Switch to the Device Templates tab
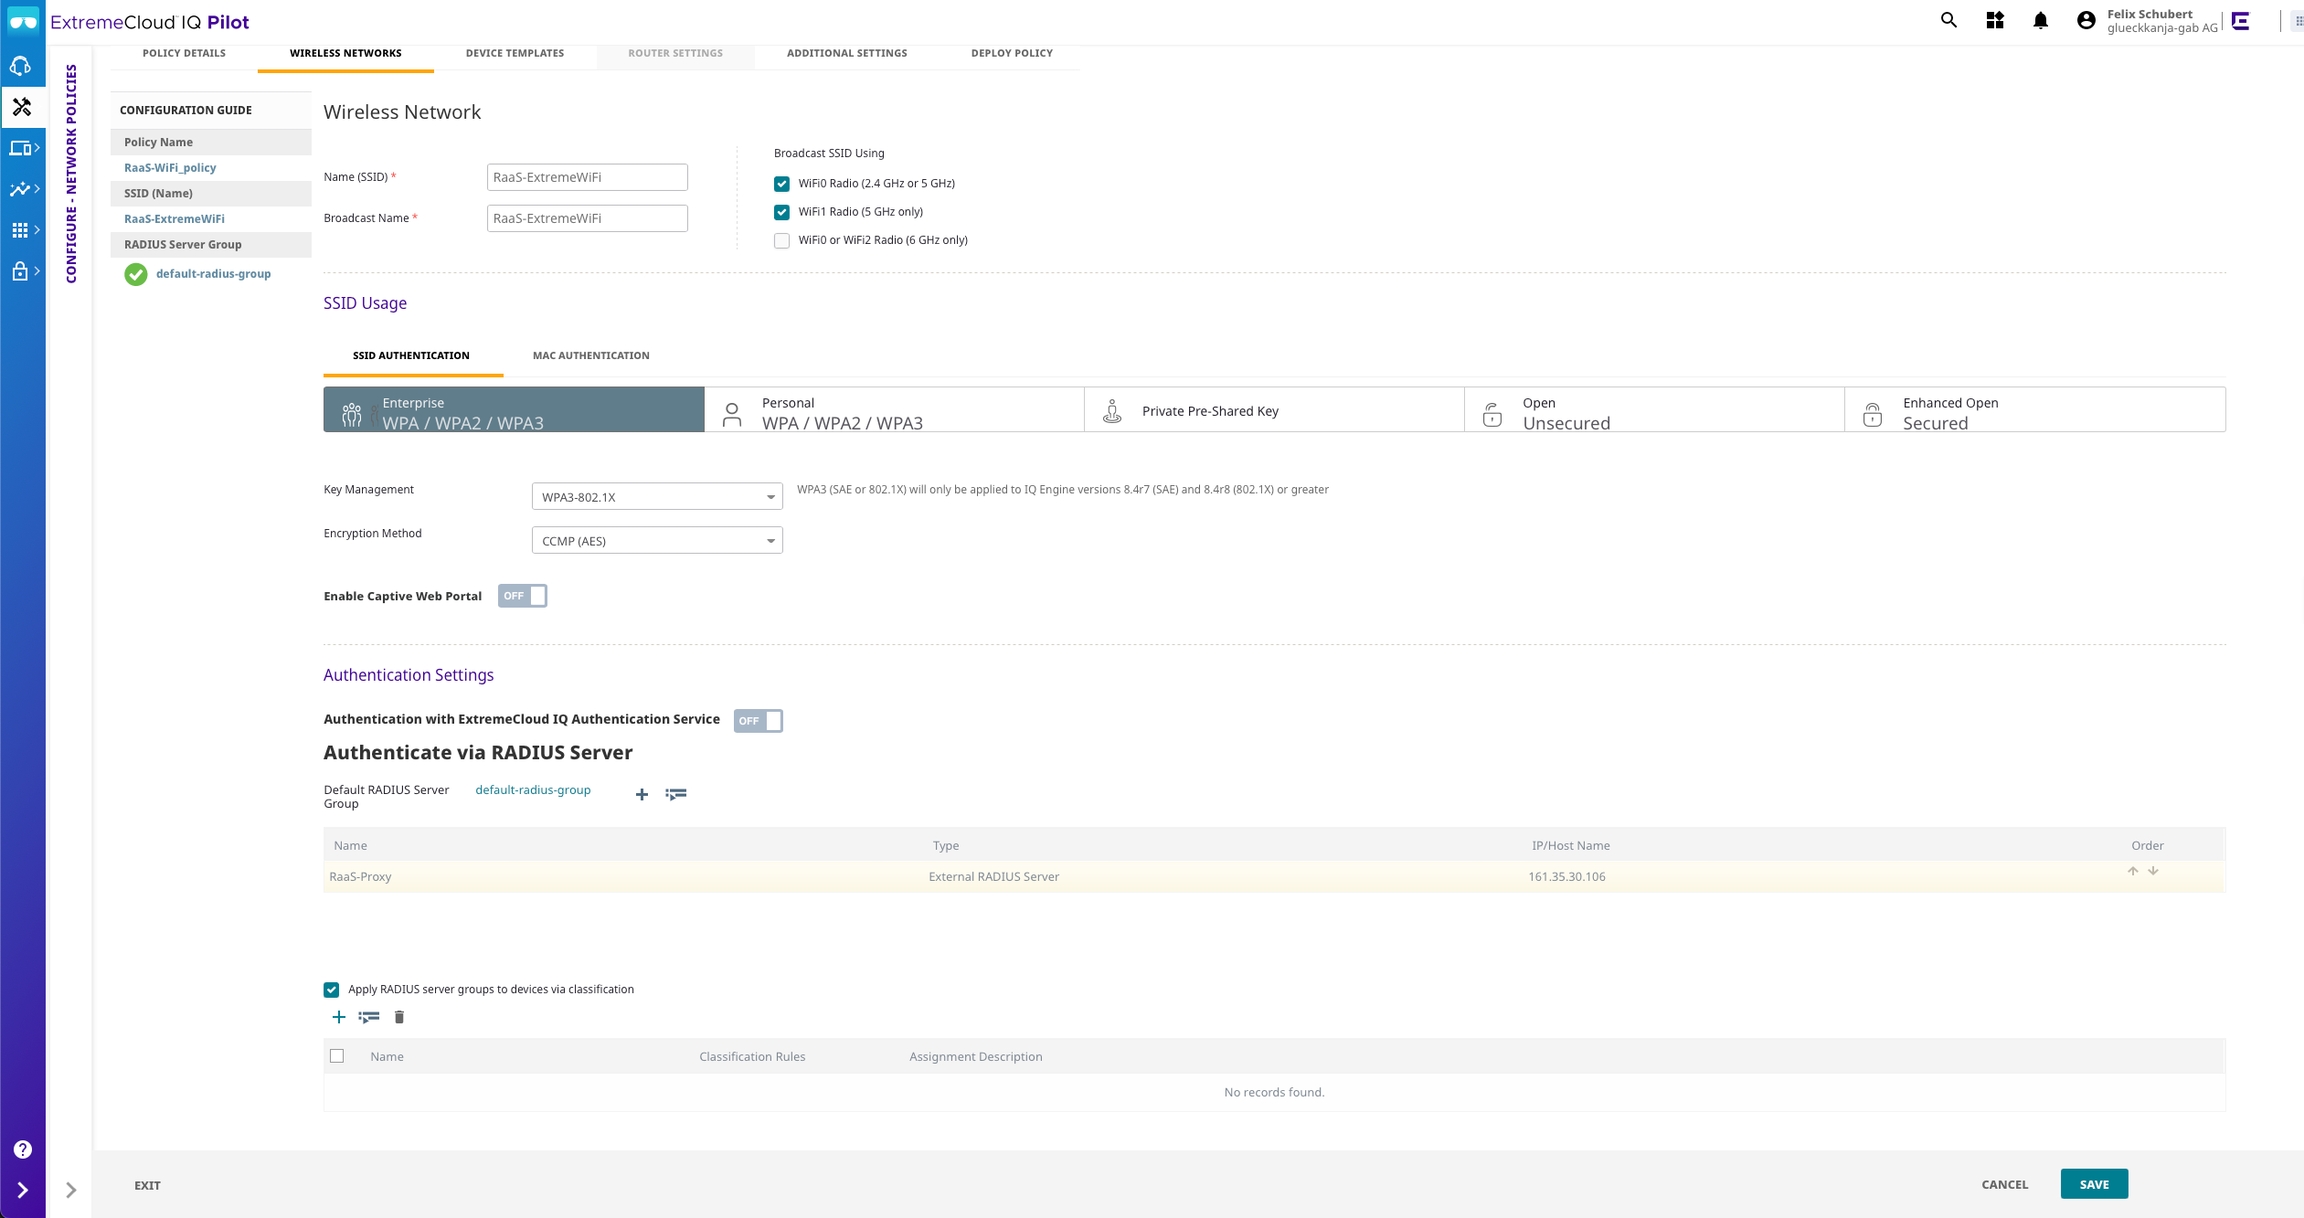 click(x=514, y=53)
